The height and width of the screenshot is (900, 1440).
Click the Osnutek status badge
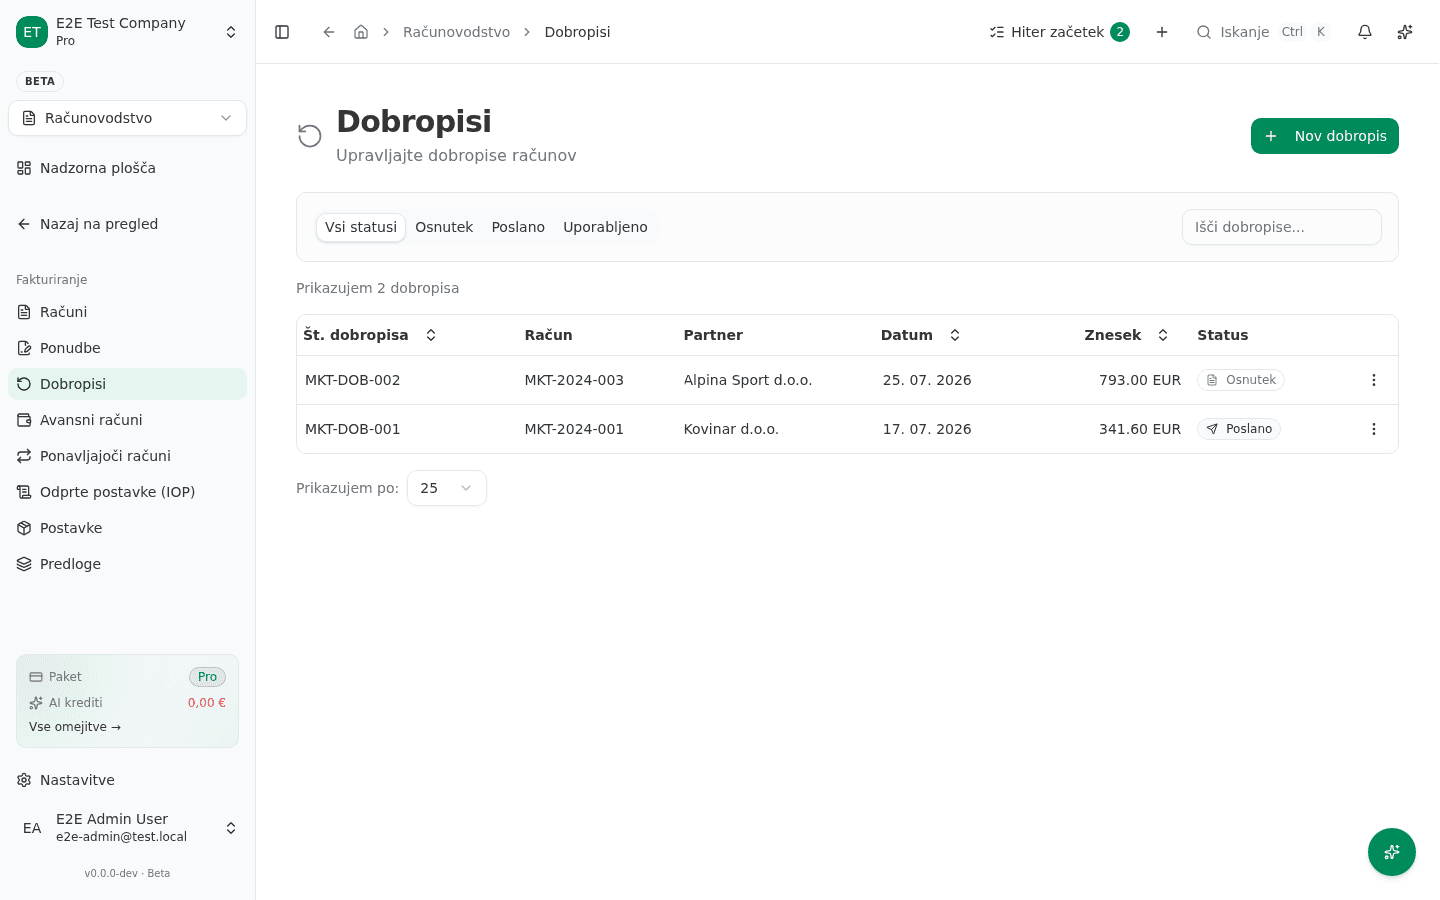(x=1241, y=380)
